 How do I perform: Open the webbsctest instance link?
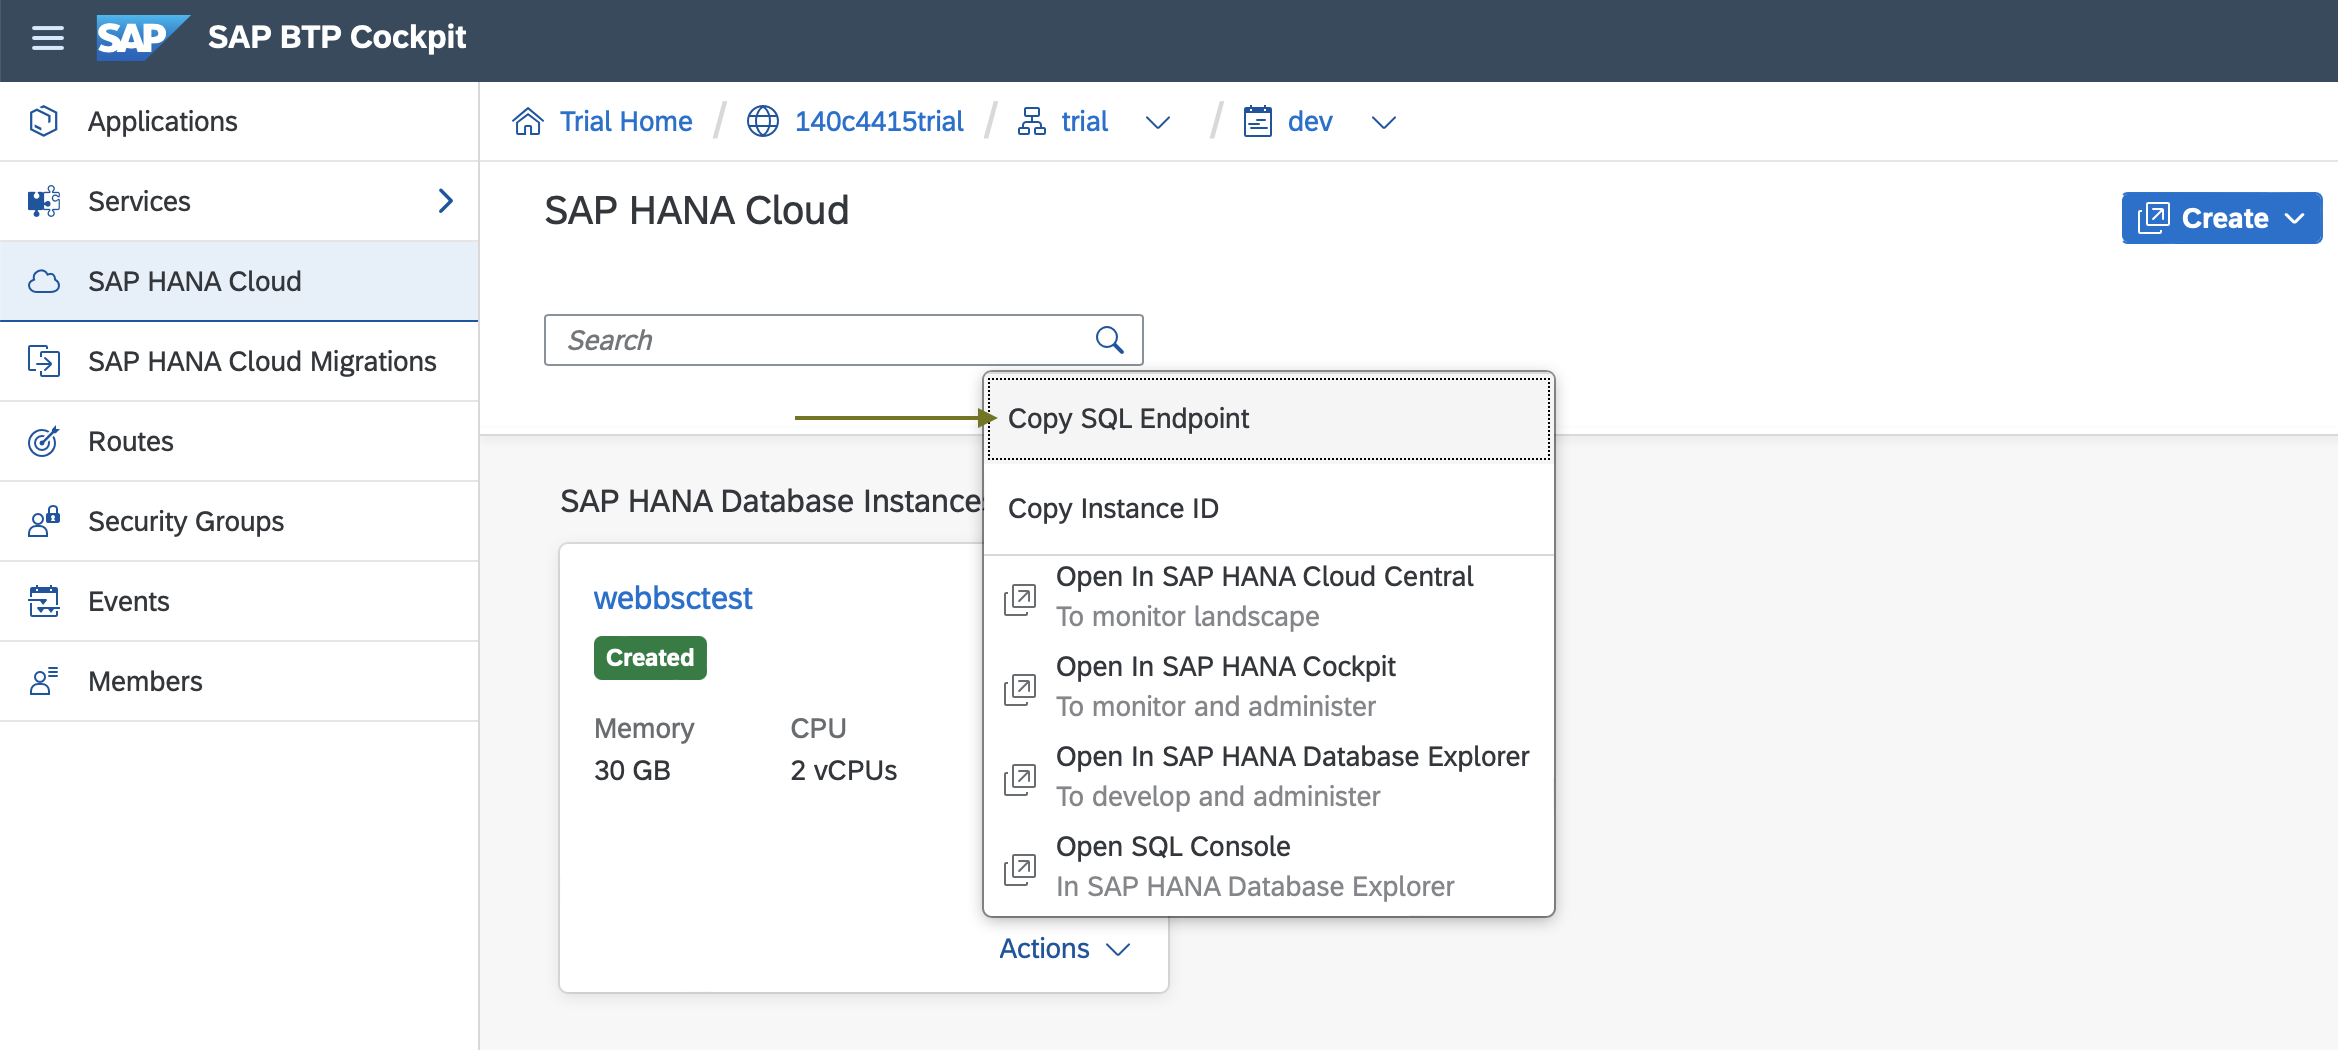click(x=673, y=597)
